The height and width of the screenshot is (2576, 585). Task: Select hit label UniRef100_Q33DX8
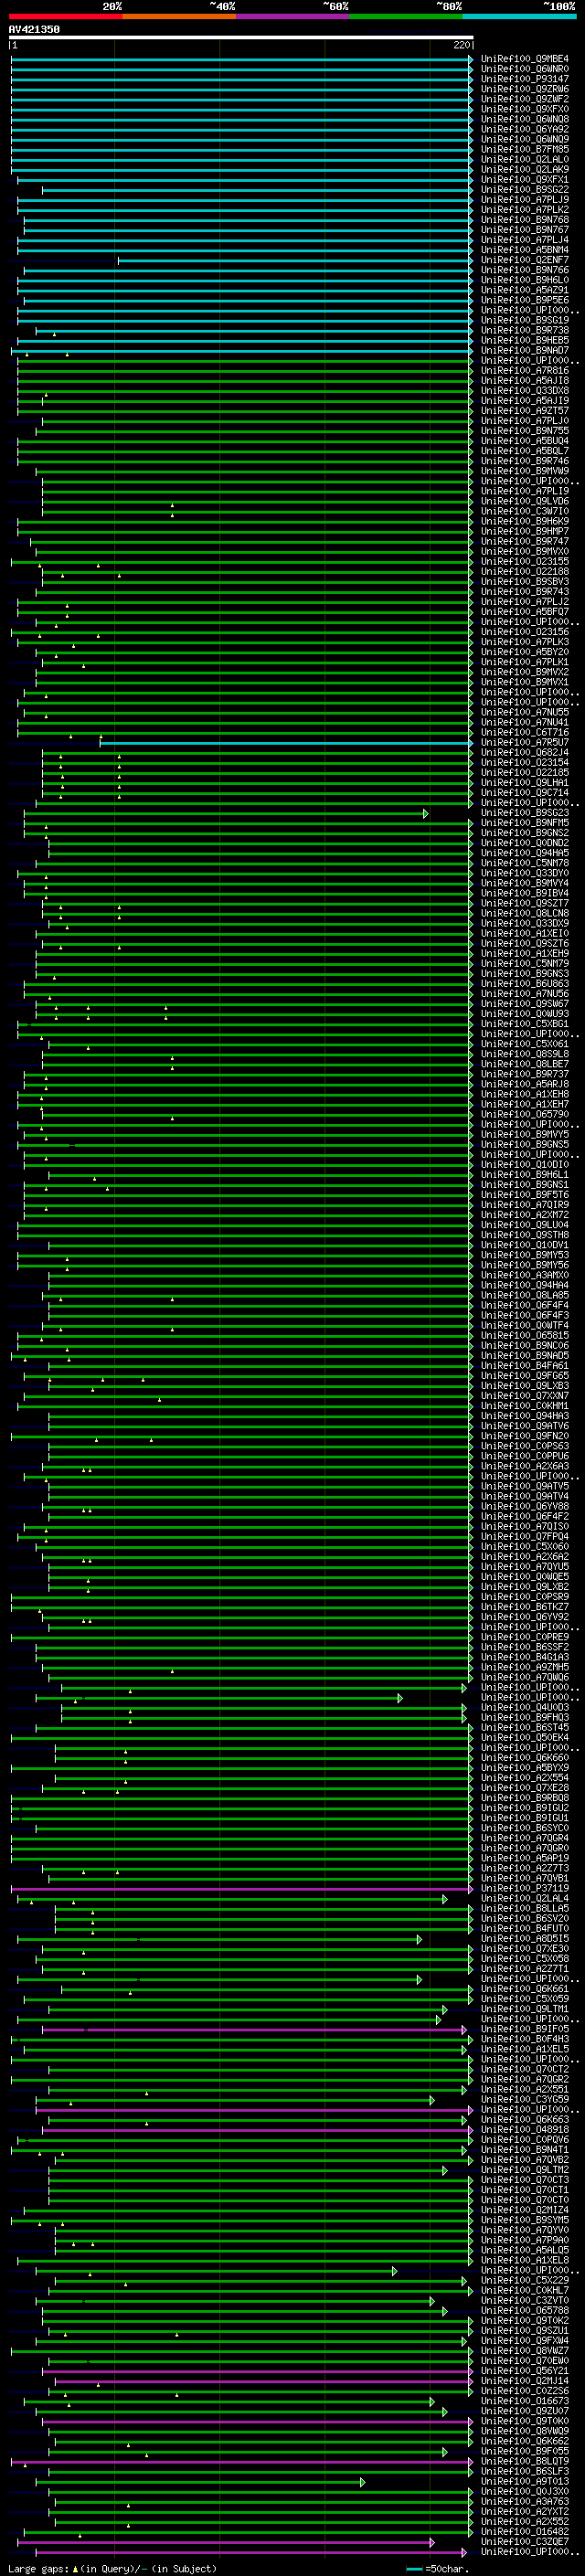point(525,391)
